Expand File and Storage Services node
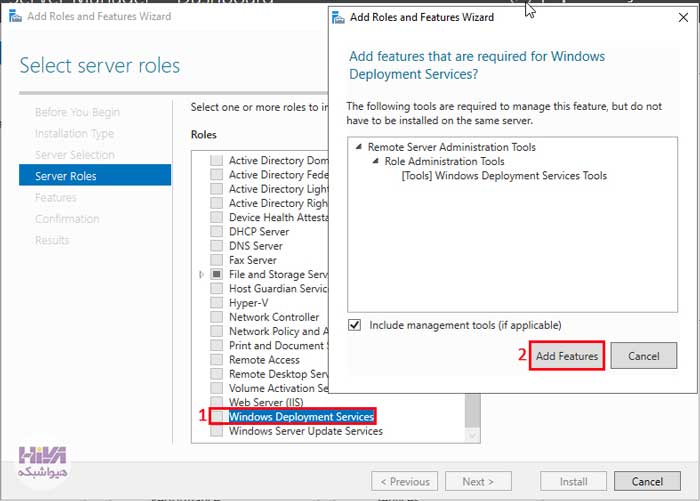The height and width of the screenshot is (501, 700). [x=201, y=274]
